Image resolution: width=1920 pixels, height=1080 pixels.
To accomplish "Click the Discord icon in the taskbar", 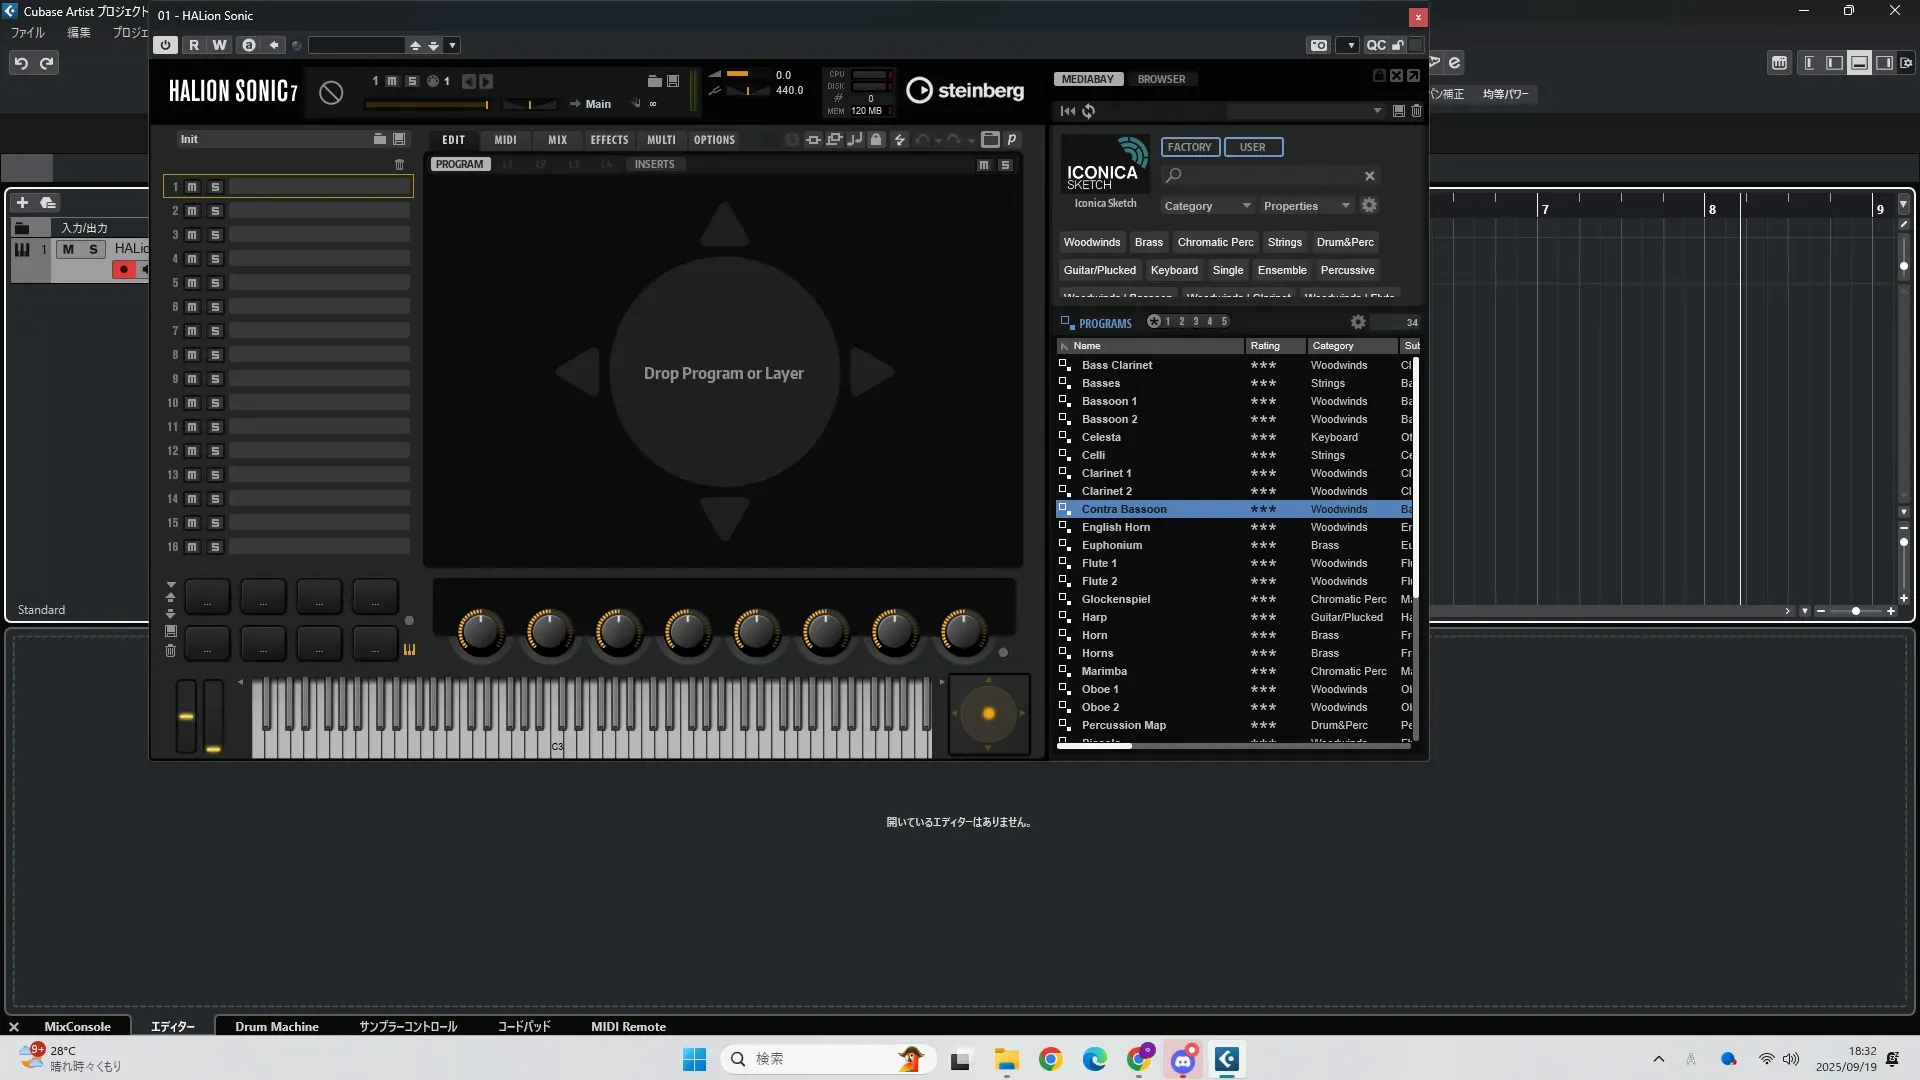I will click(x=1183, y=1060).
